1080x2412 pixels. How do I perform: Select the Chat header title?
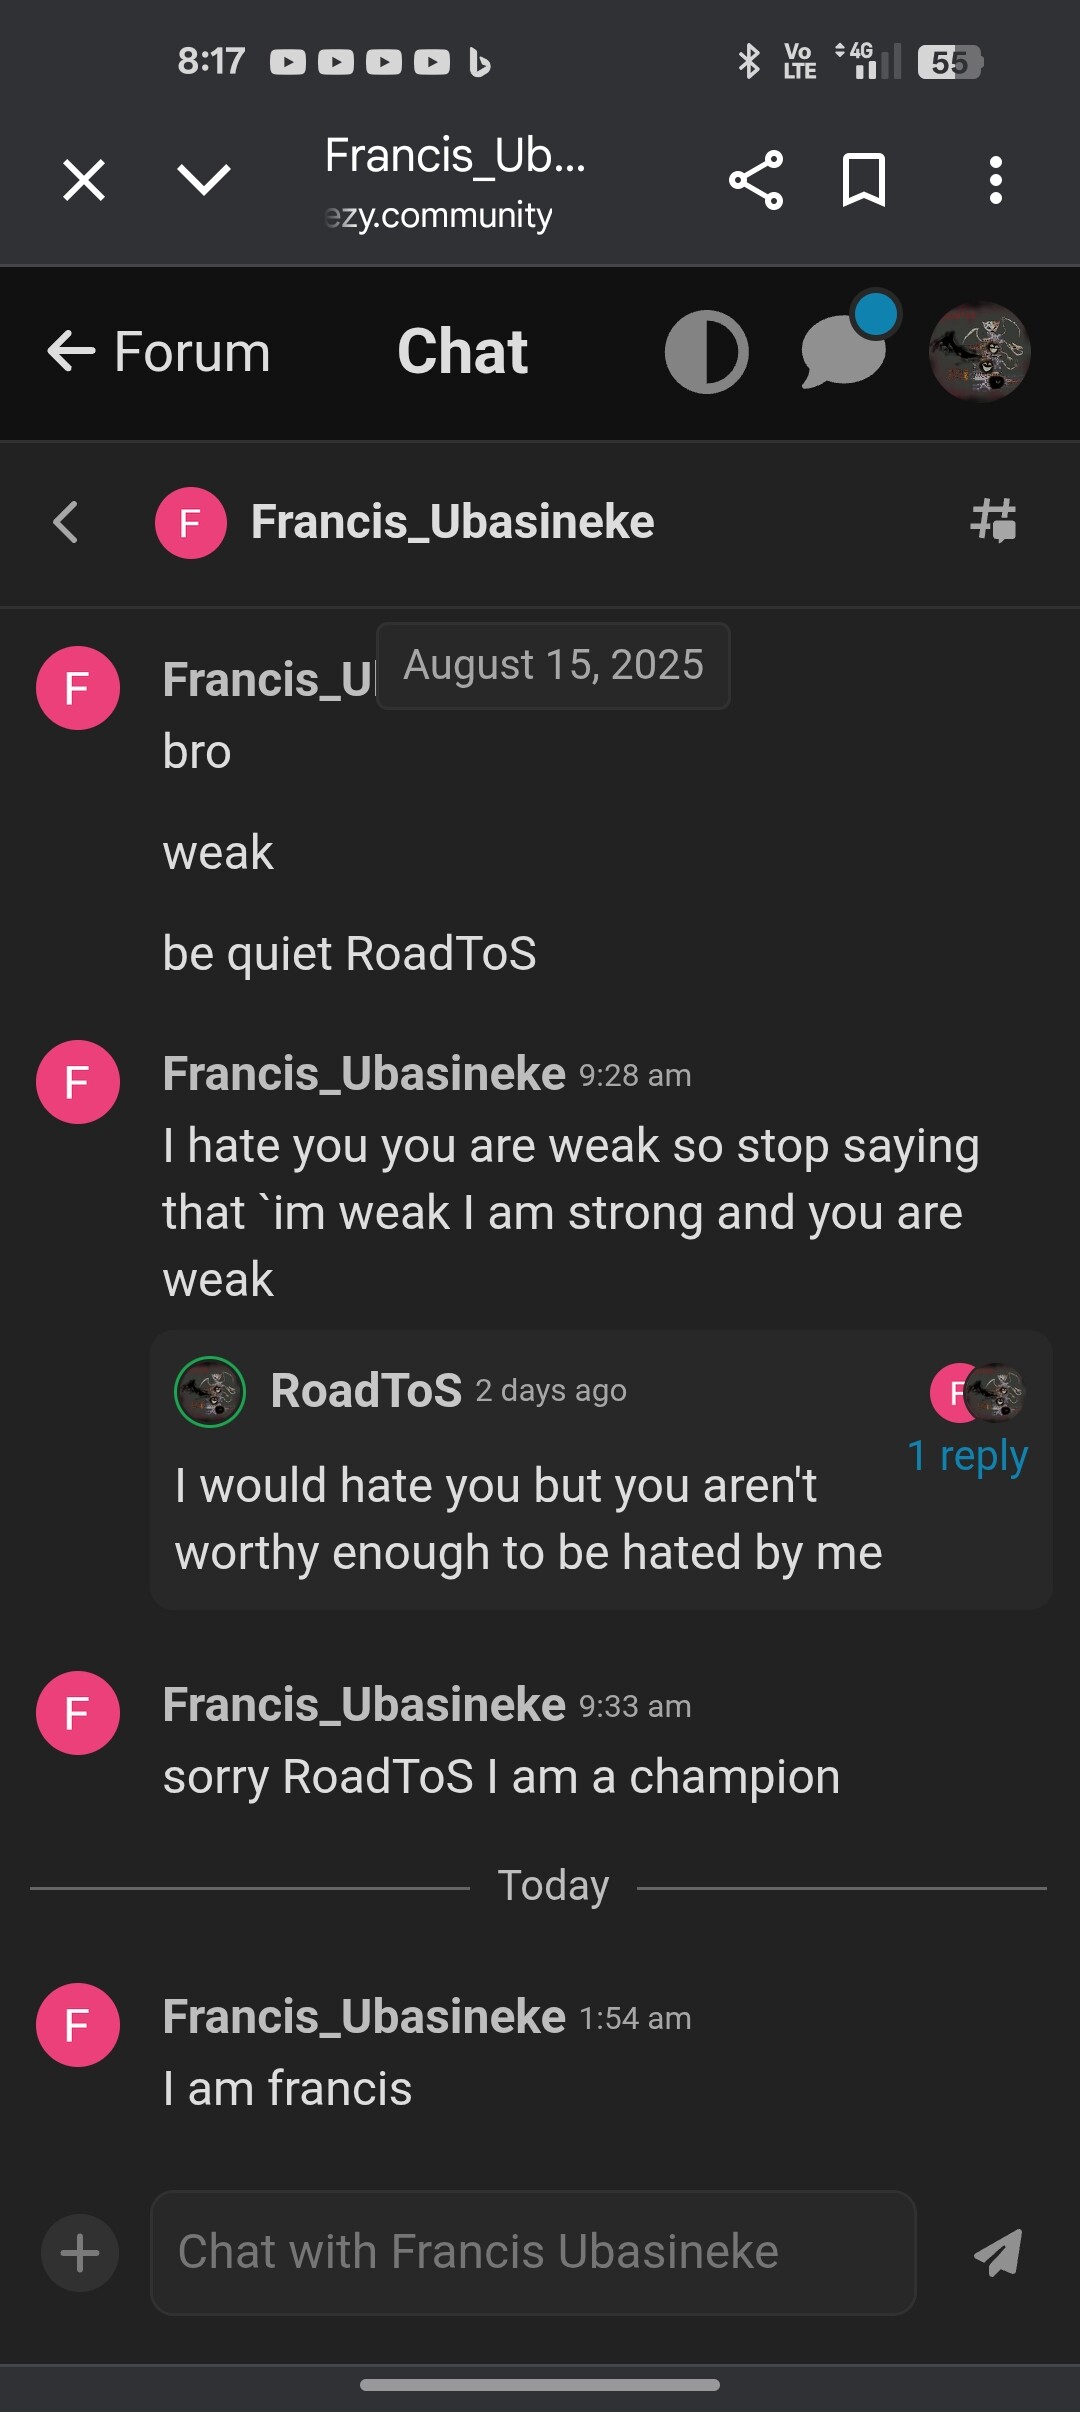coord(462,352)
